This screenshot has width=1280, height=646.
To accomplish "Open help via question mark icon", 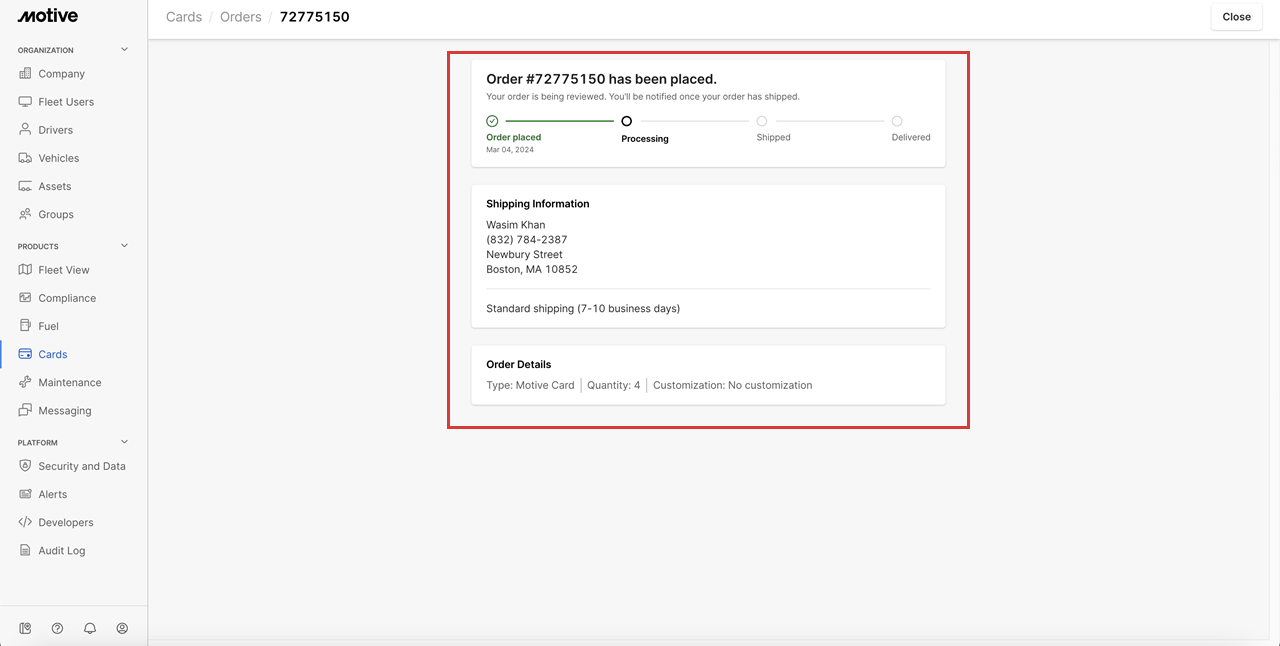I will [x=58, y=628].
